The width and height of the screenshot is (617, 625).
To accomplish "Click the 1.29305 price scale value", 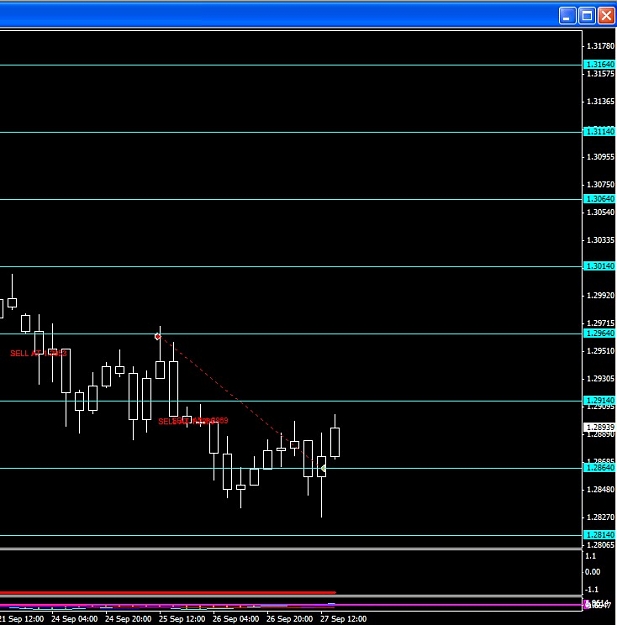I will pyautogui.click(x=600, y=379).
